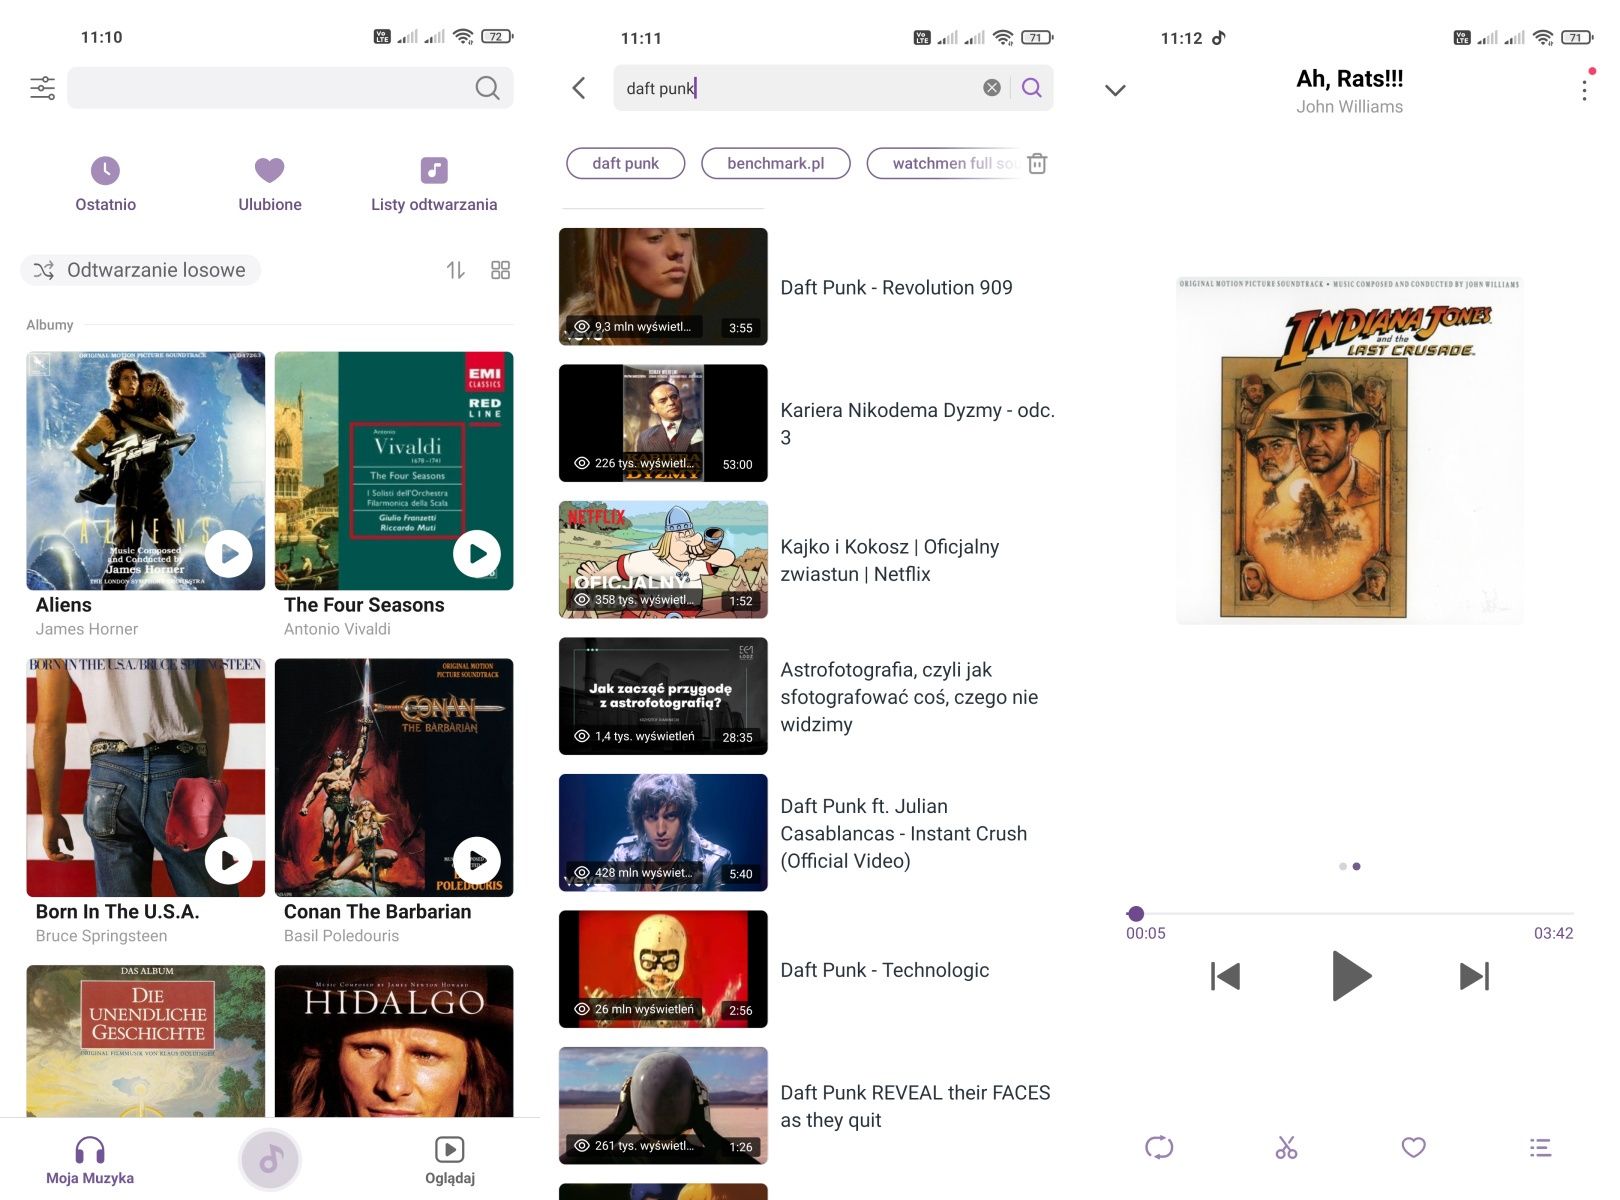Open the playback queue list icon
1620x1200 pixels.
(x=1540, y=1148)
